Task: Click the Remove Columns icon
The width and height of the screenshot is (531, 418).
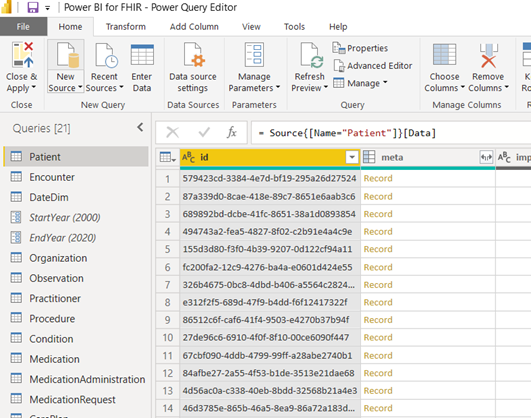Action: coord(488,55)
